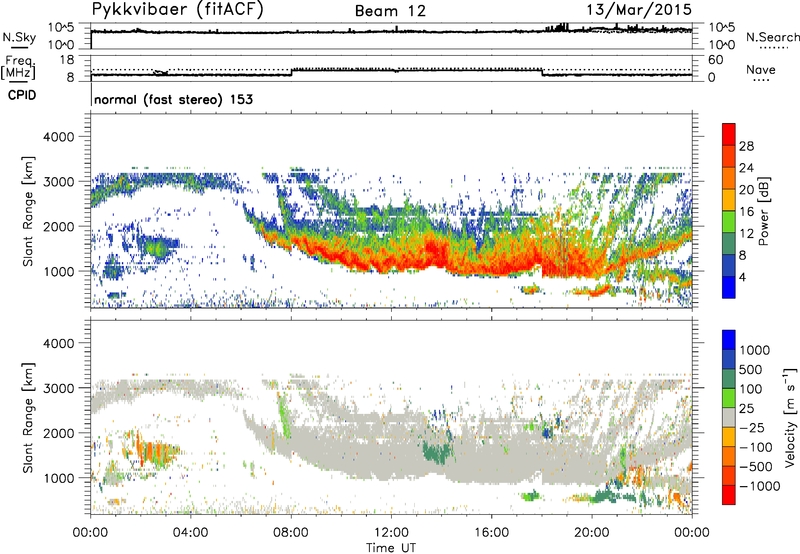Click the Velocity [m s⁻¹] colorbar title

coord(790,417)
